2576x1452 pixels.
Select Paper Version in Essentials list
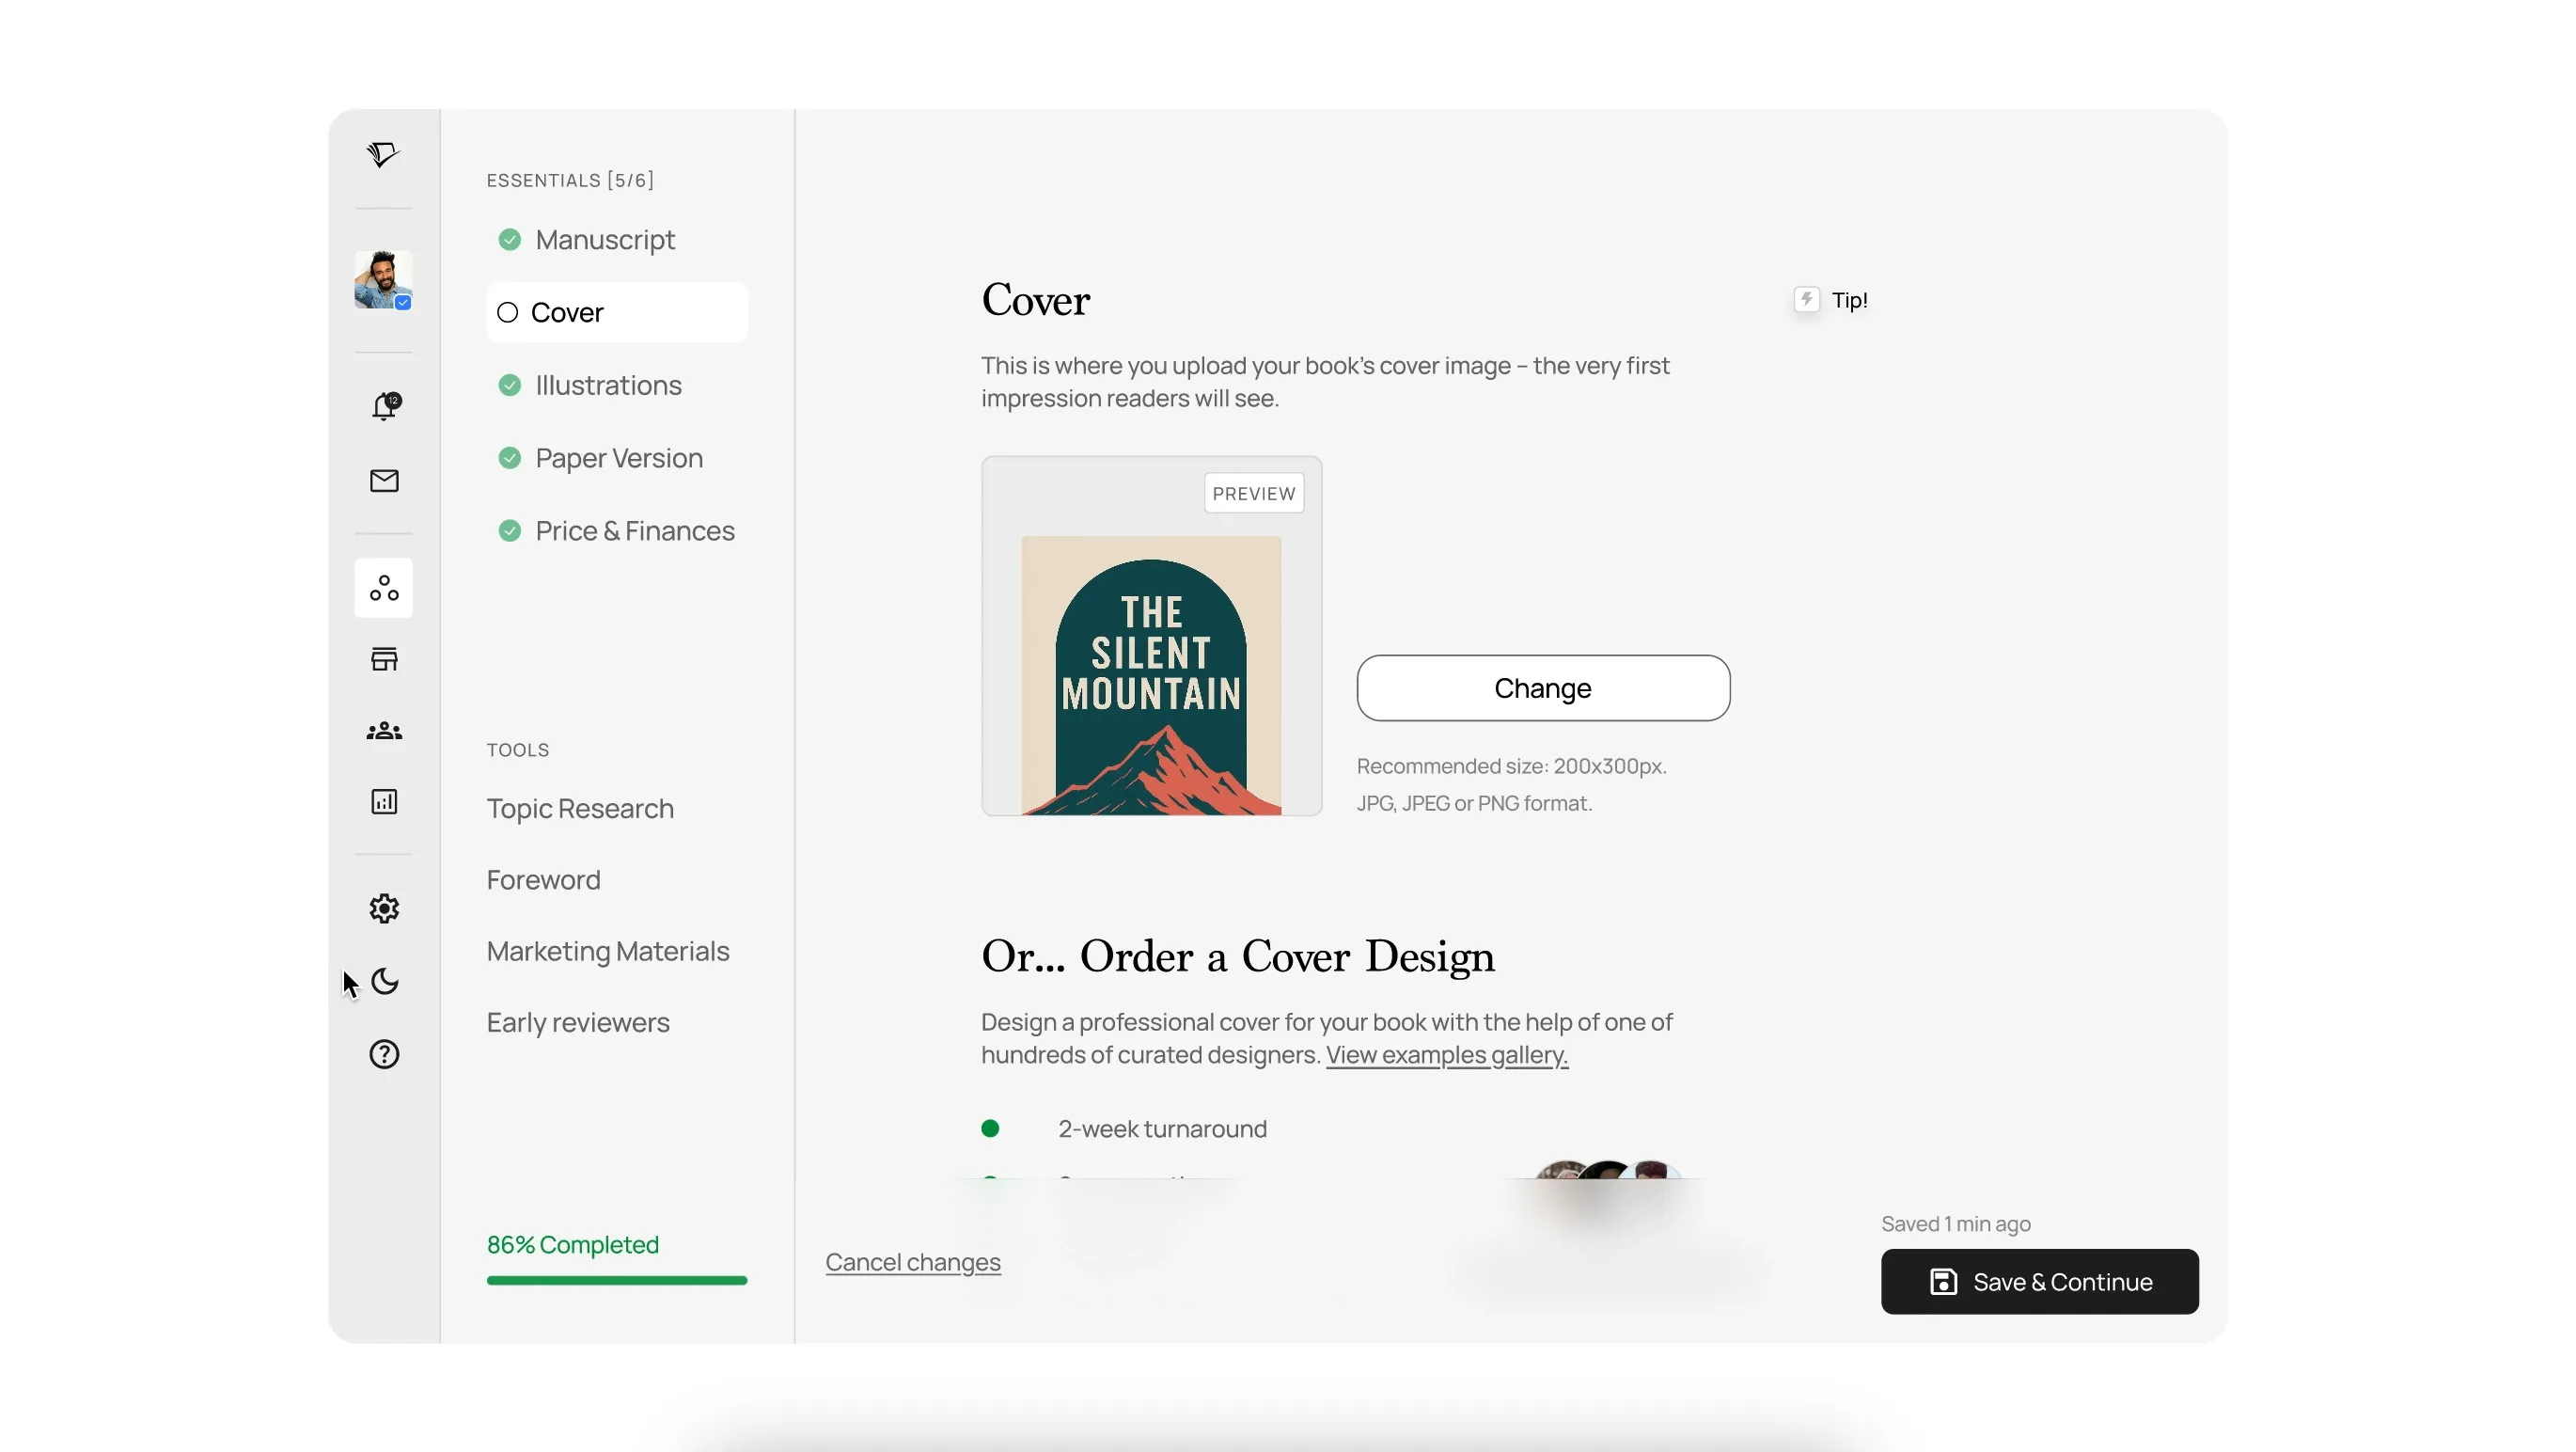(x=618, y=458)
